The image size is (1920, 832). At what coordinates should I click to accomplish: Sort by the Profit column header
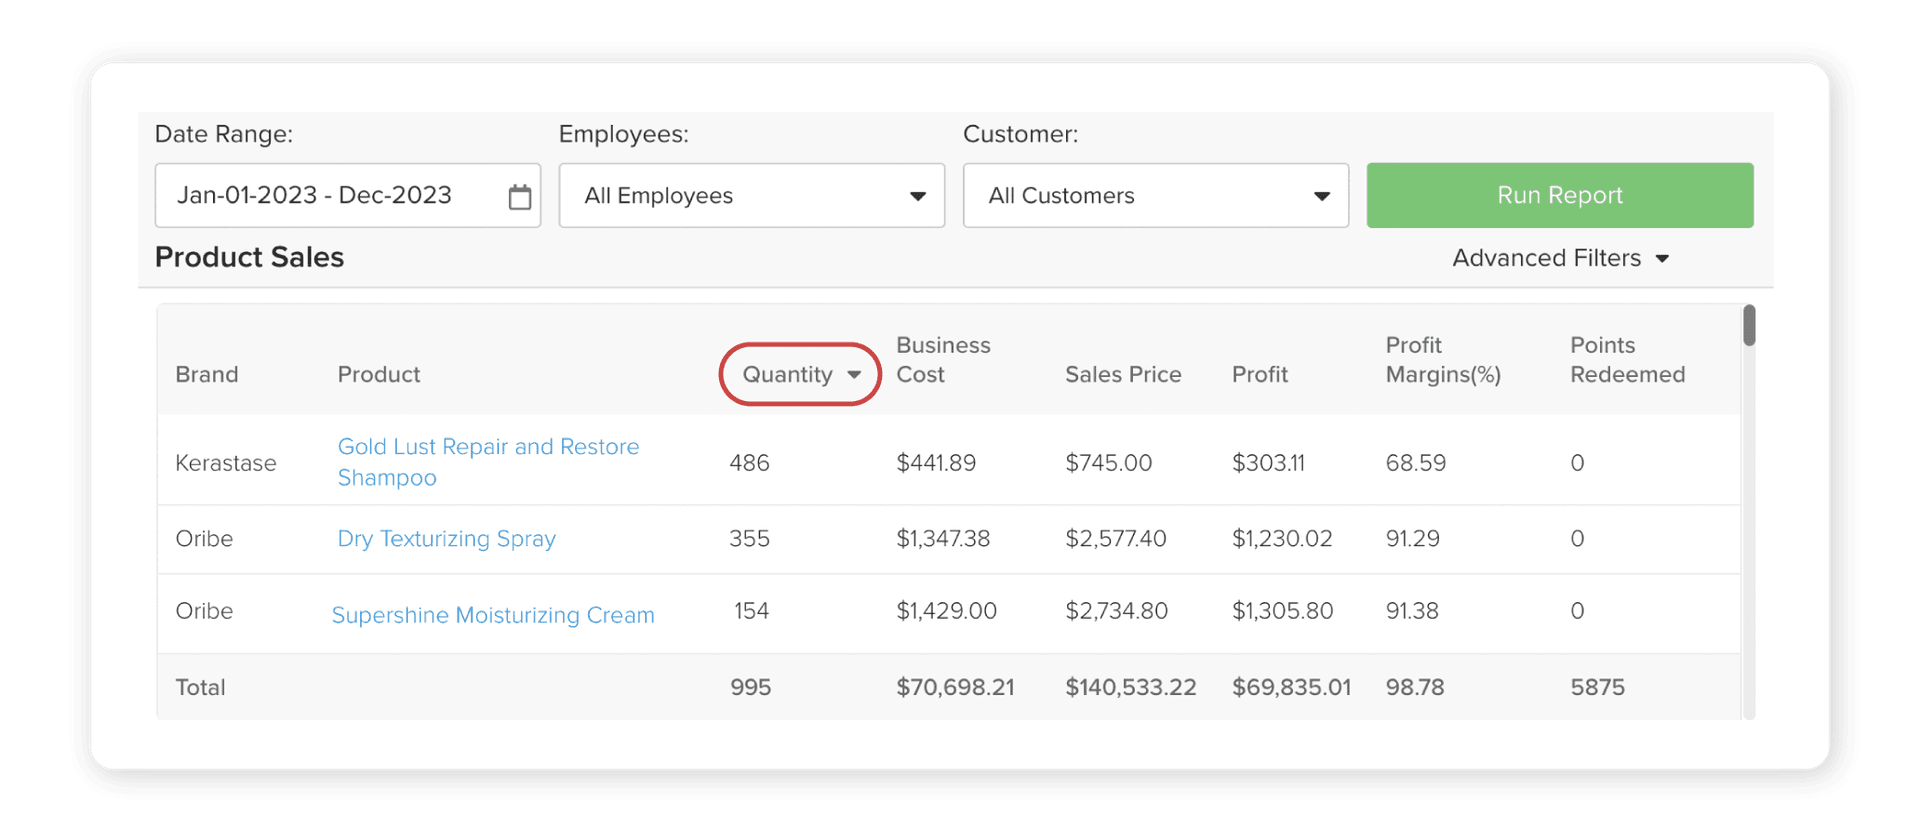tap(1259, 374)
